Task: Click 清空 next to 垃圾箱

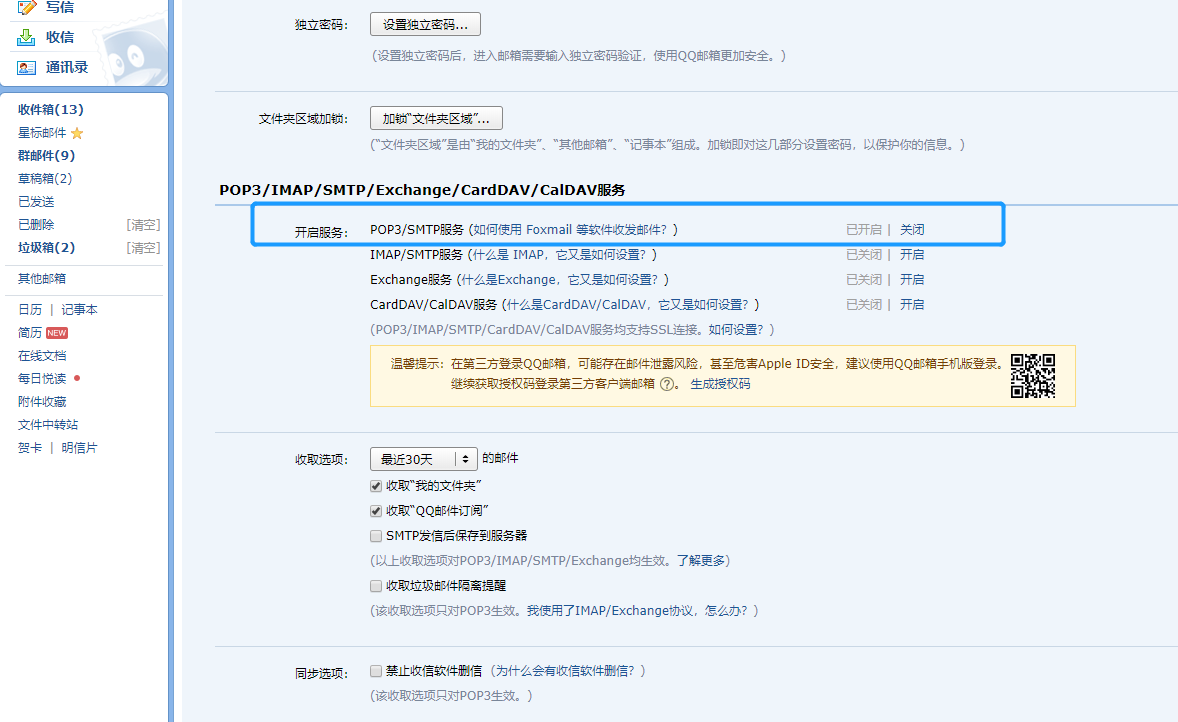Action: [x=143, y=248]
